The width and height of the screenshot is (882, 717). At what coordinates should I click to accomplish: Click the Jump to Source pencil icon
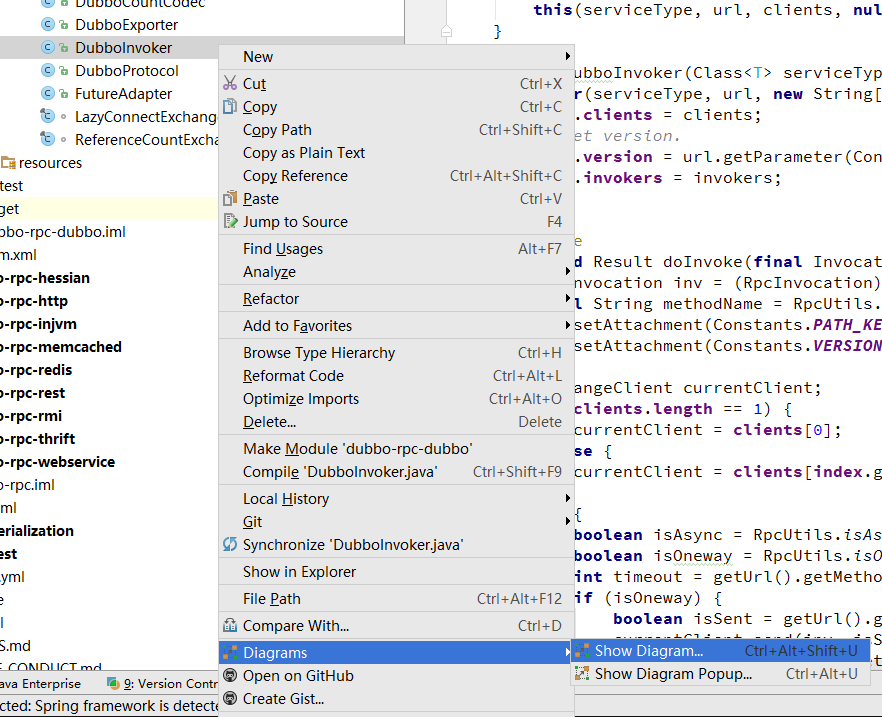point(230,222)
